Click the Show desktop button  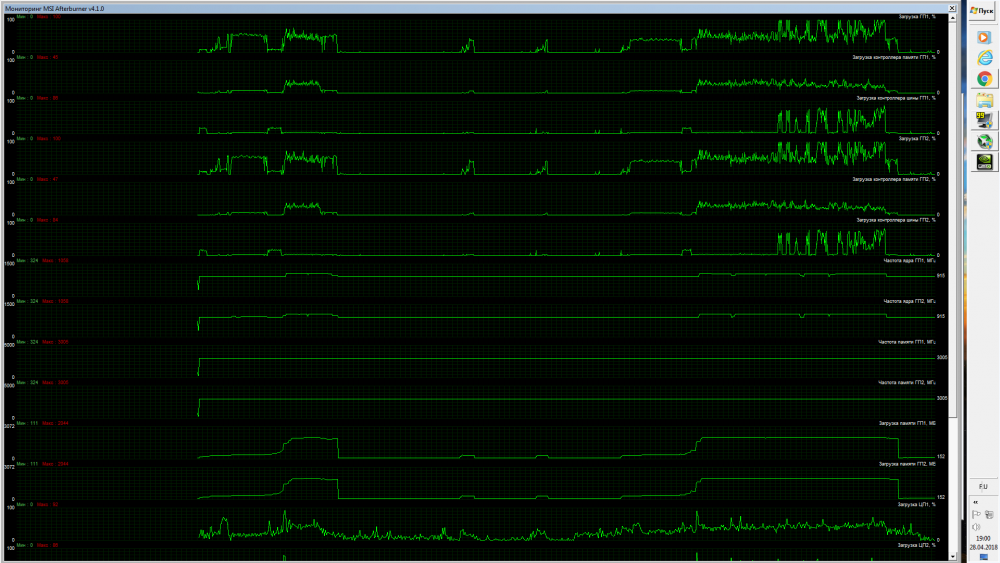tap(983, 558)
